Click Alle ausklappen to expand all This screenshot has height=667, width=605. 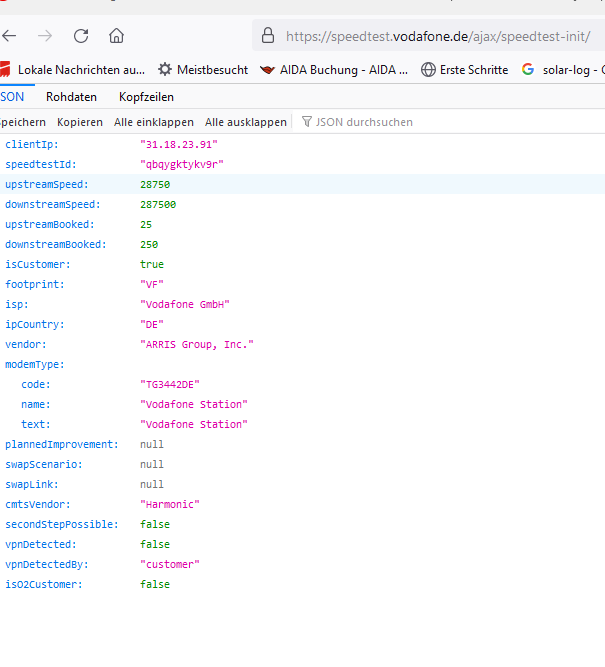[x=246, y=122]
